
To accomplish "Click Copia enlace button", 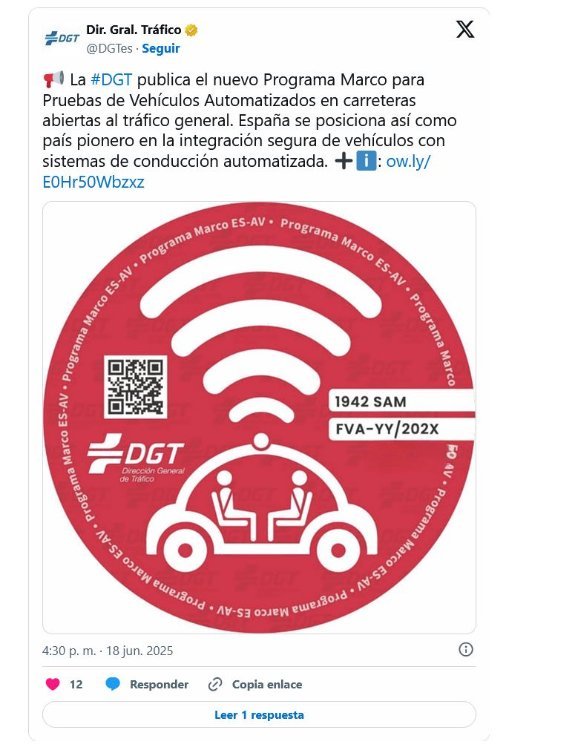I will point(267,684).
